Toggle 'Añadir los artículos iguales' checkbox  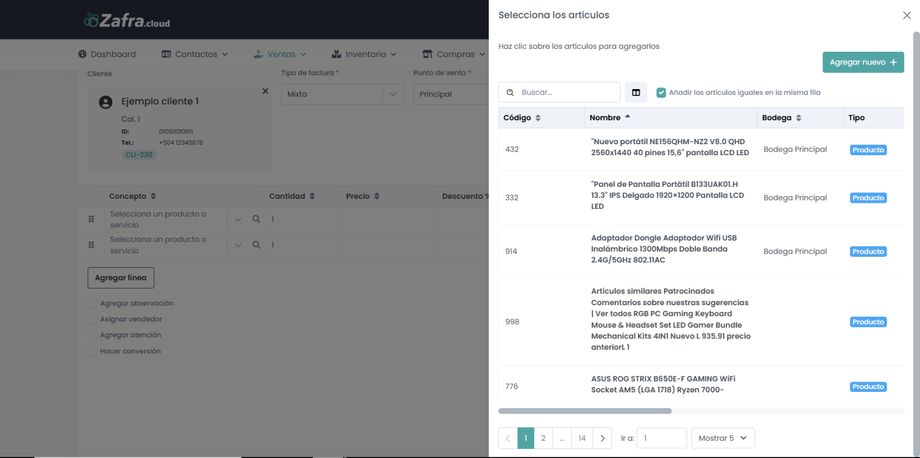tap(661, 93)
